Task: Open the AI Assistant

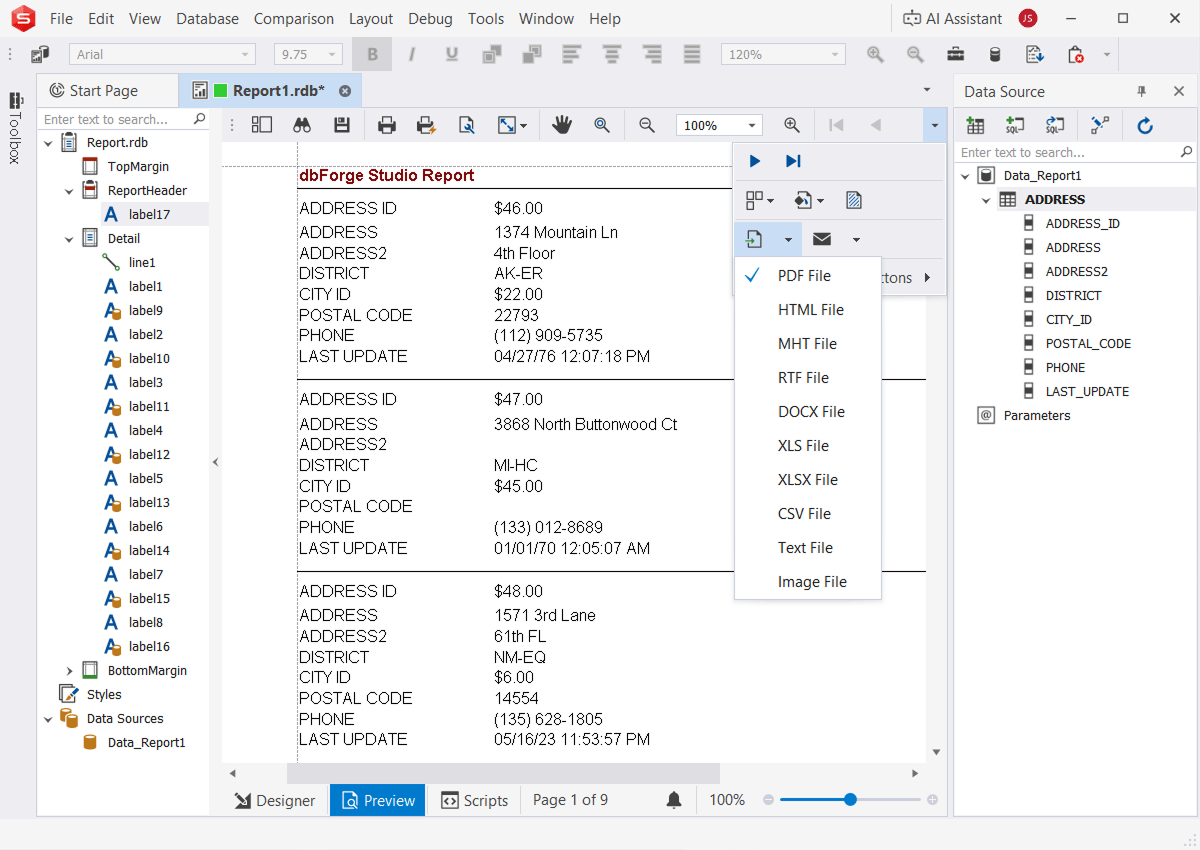Action: click(951, 18)
